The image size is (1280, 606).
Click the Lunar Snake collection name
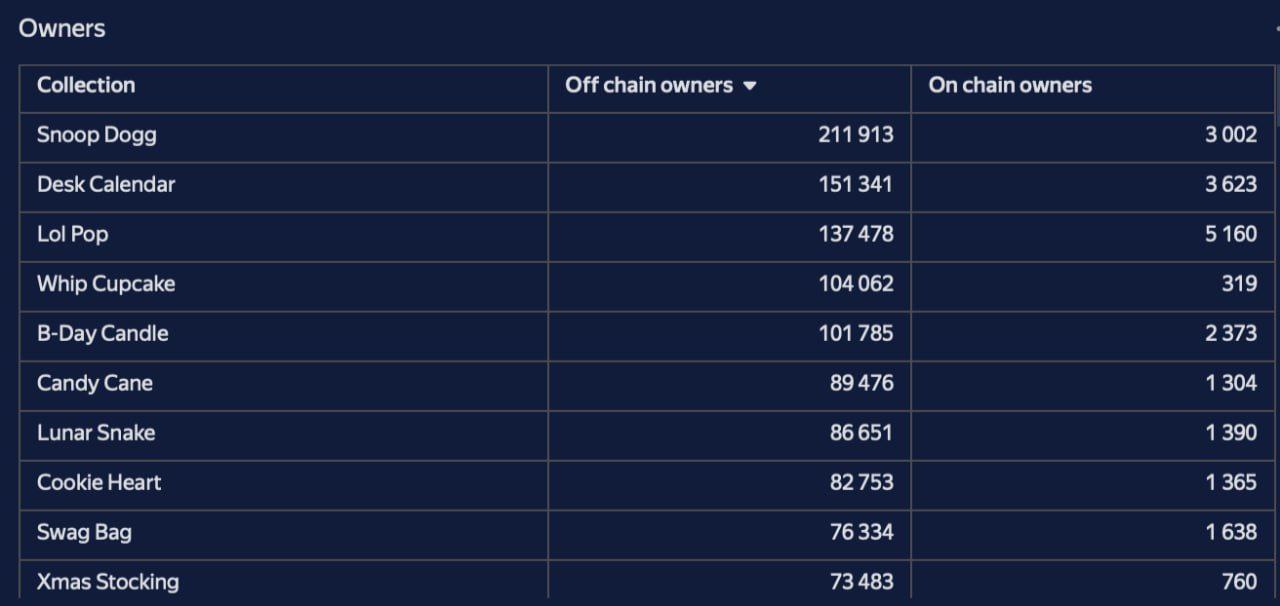click(x=96, y=433)
